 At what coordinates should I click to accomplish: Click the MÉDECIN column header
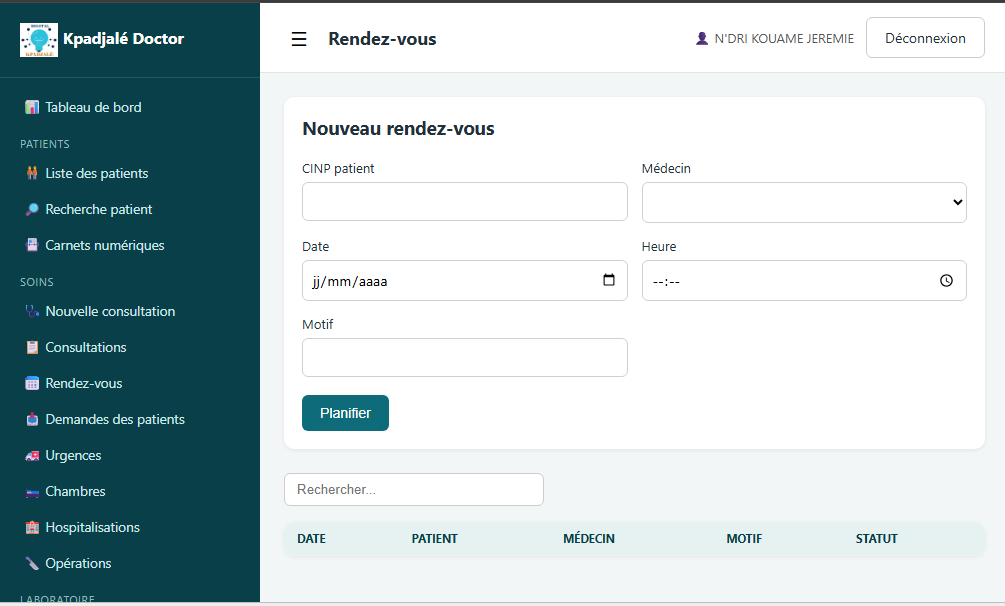589,539
